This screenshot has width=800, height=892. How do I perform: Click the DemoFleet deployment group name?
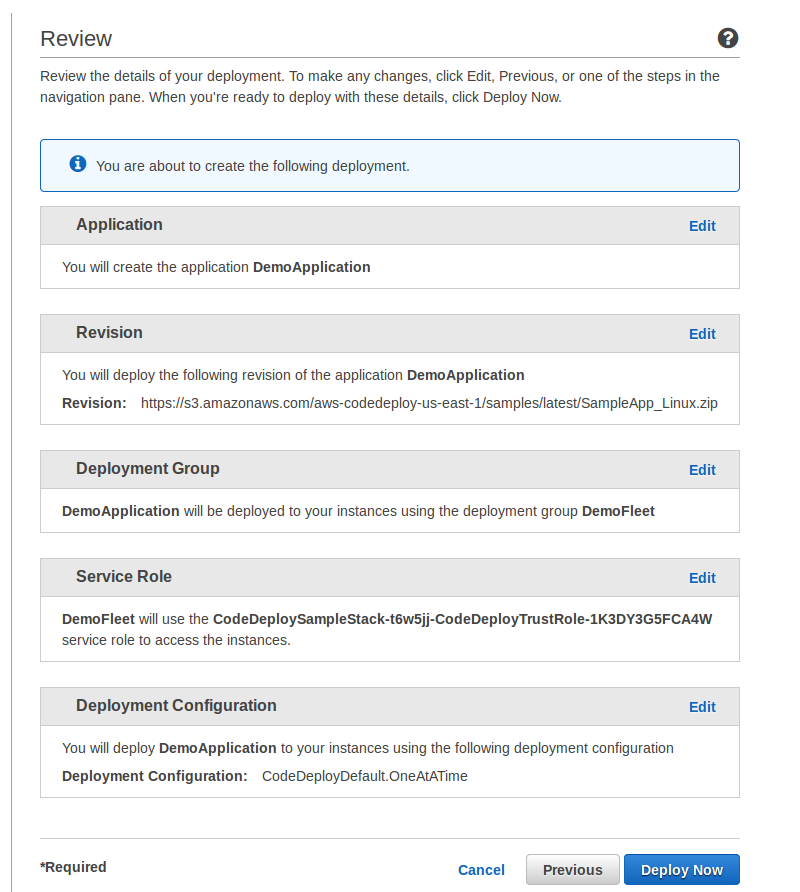[618, 511]
